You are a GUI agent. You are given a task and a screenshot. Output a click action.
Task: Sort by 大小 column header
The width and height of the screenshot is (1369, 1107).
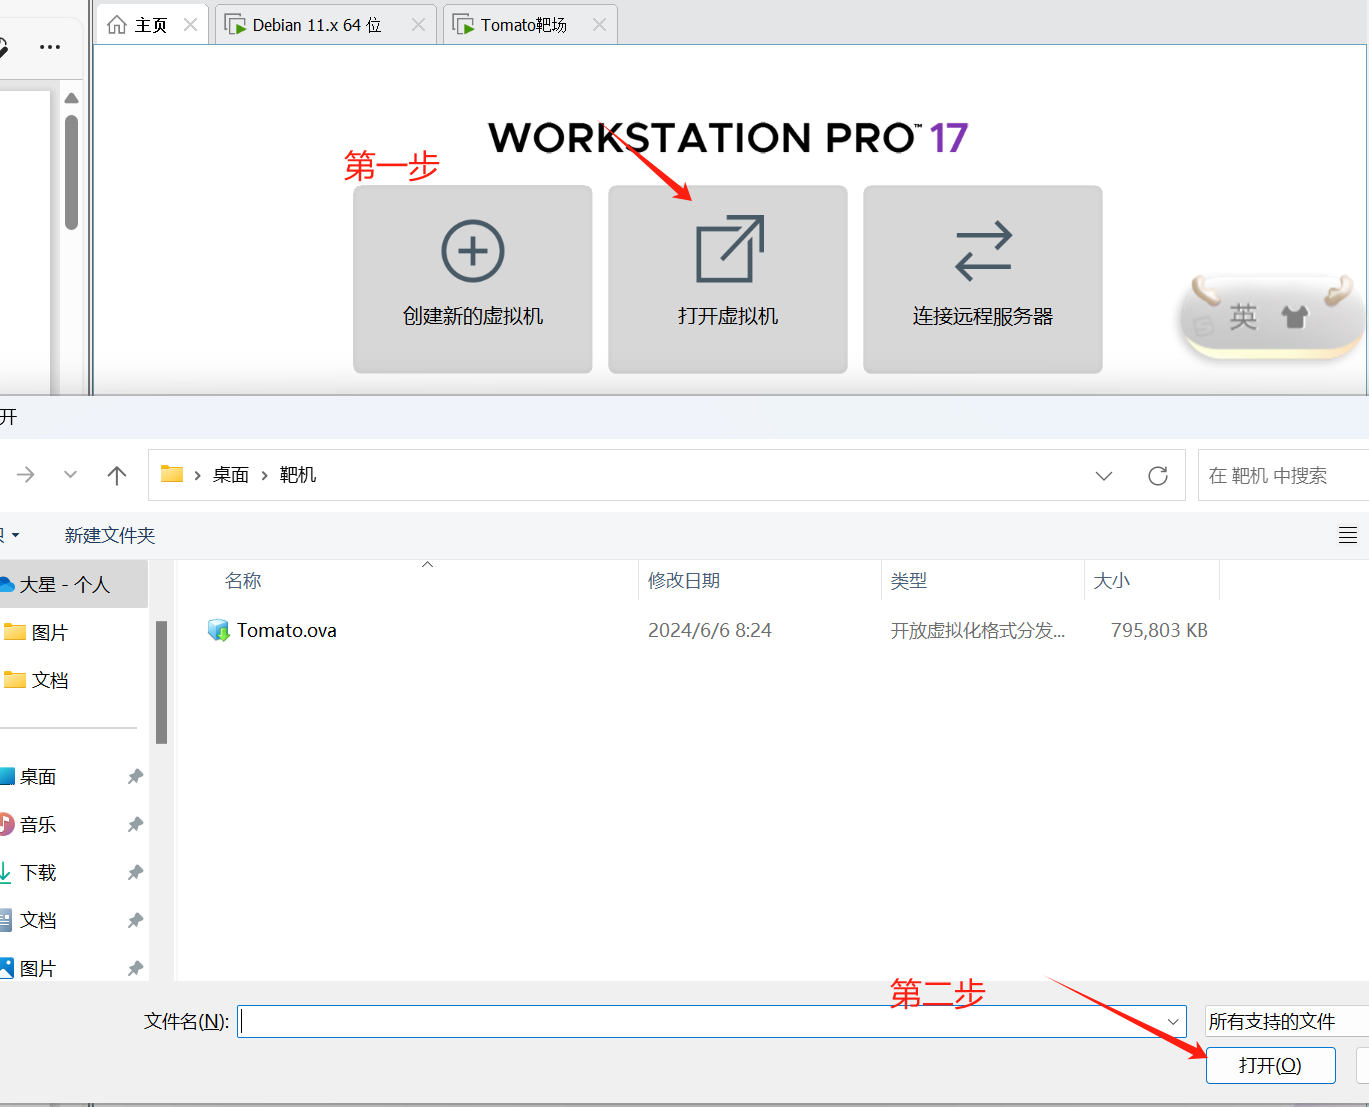pyautogui.click(x=1112, y=581)
